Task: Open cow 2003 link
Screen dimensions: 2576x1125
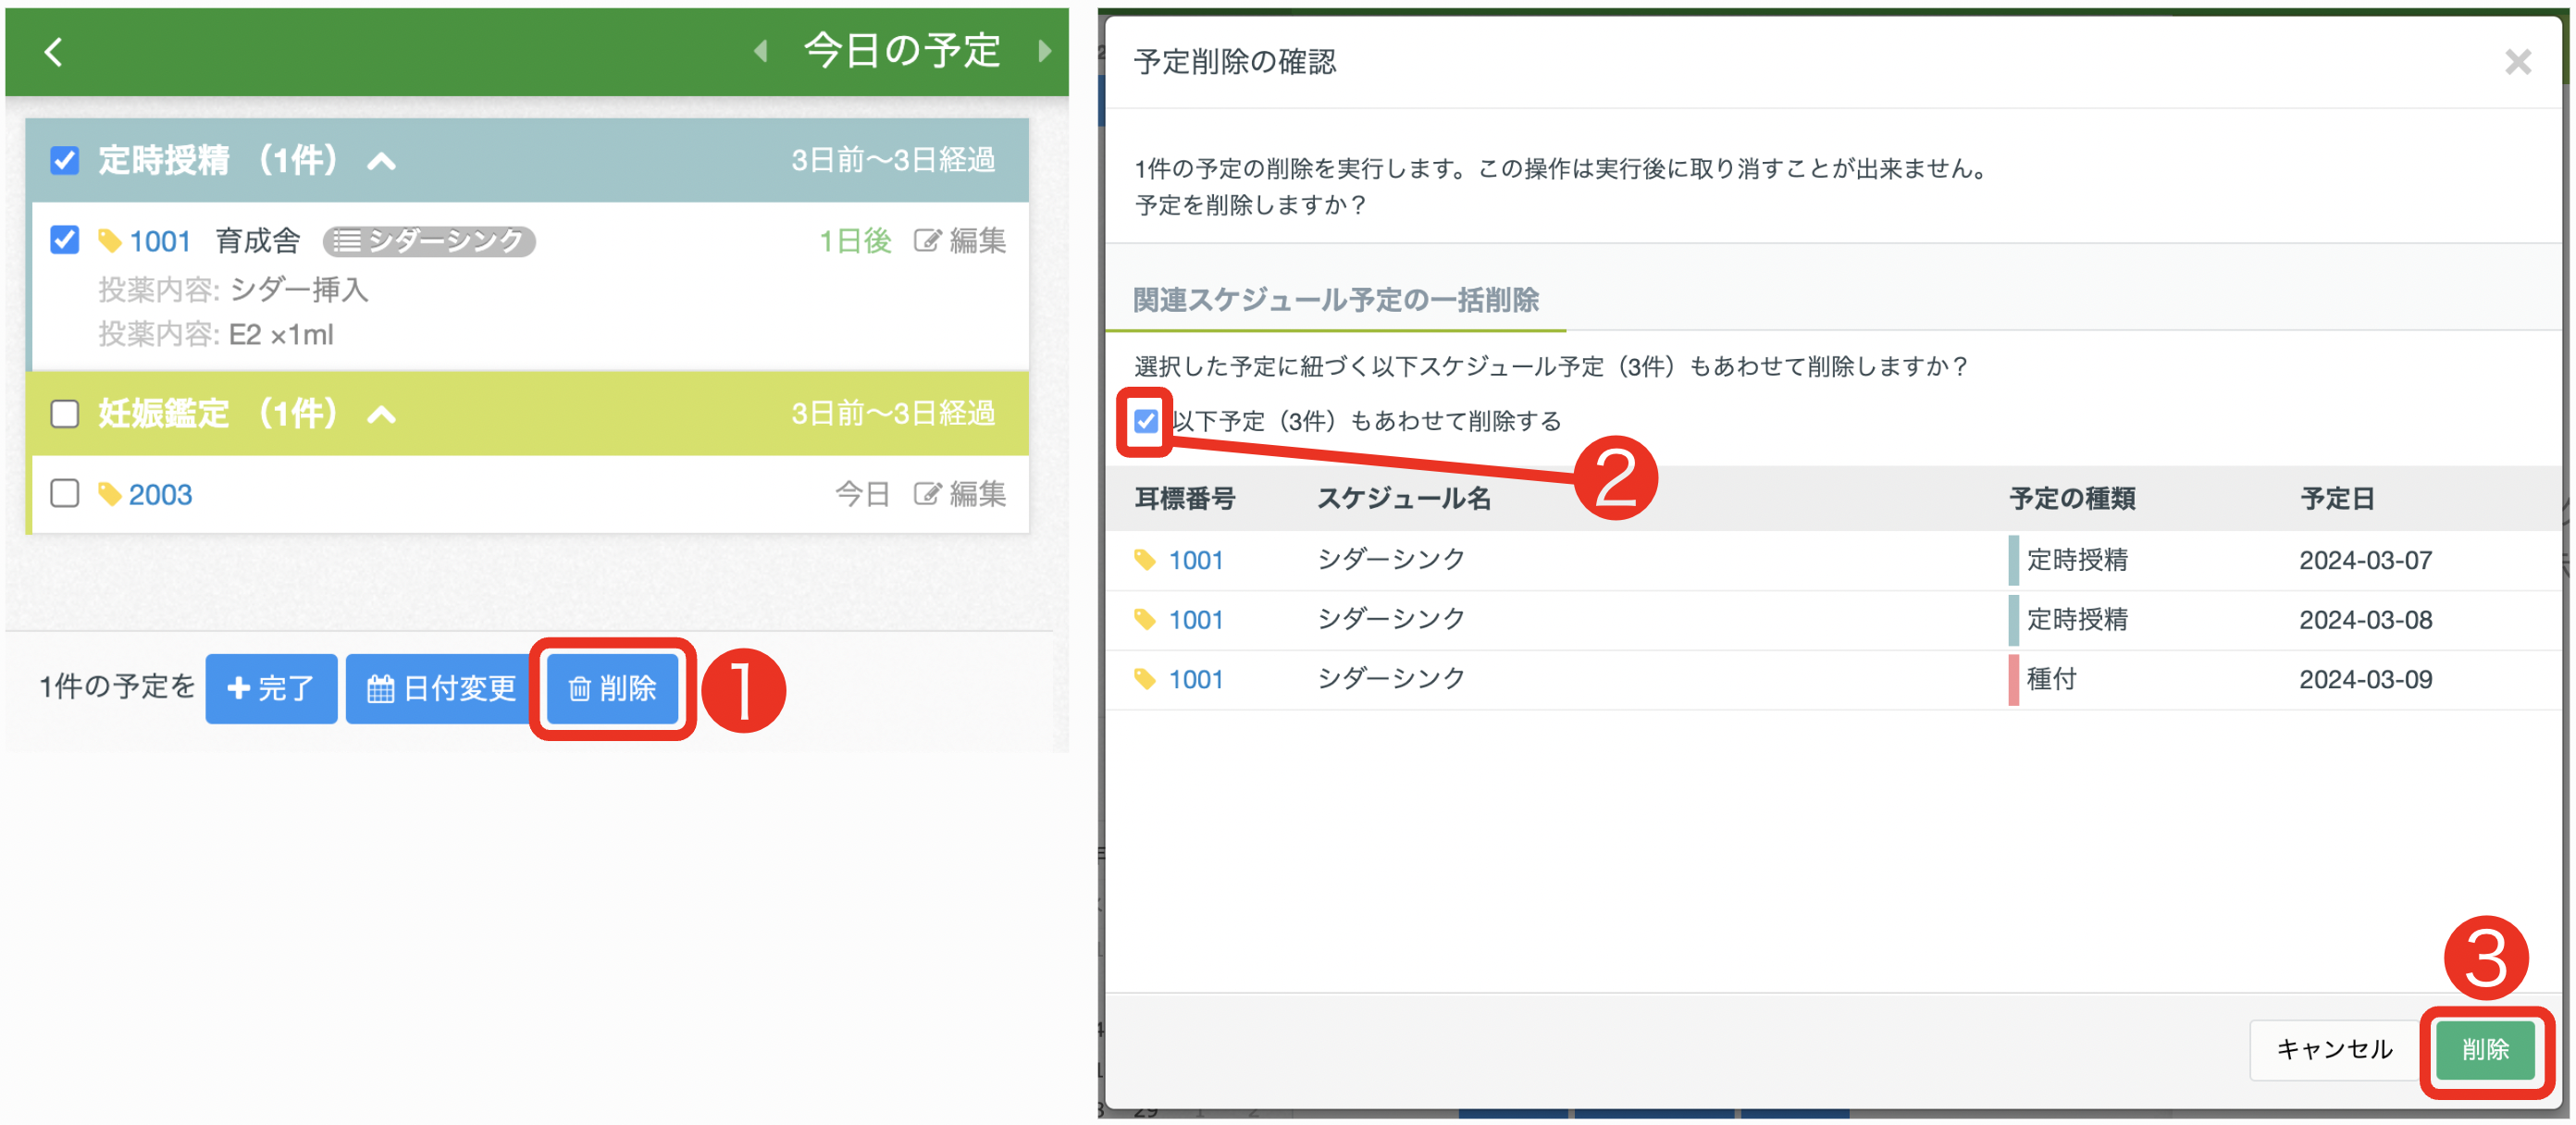Action: click(161, 494)
